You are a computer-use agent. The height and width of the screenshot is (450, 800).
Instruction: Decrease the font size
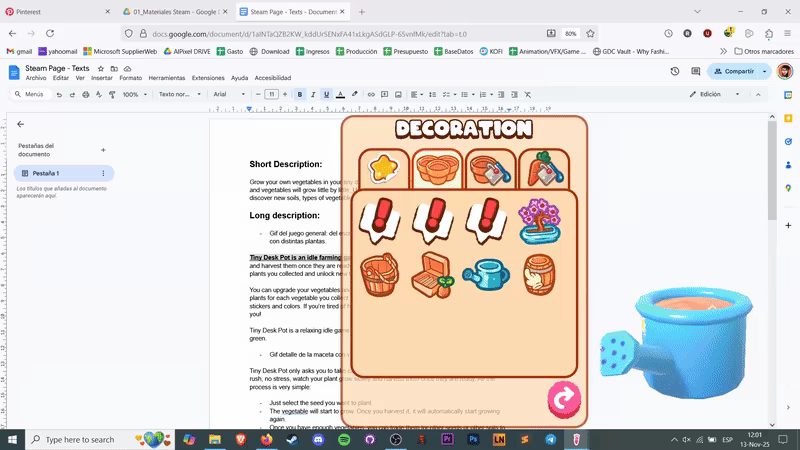(258, 94)
